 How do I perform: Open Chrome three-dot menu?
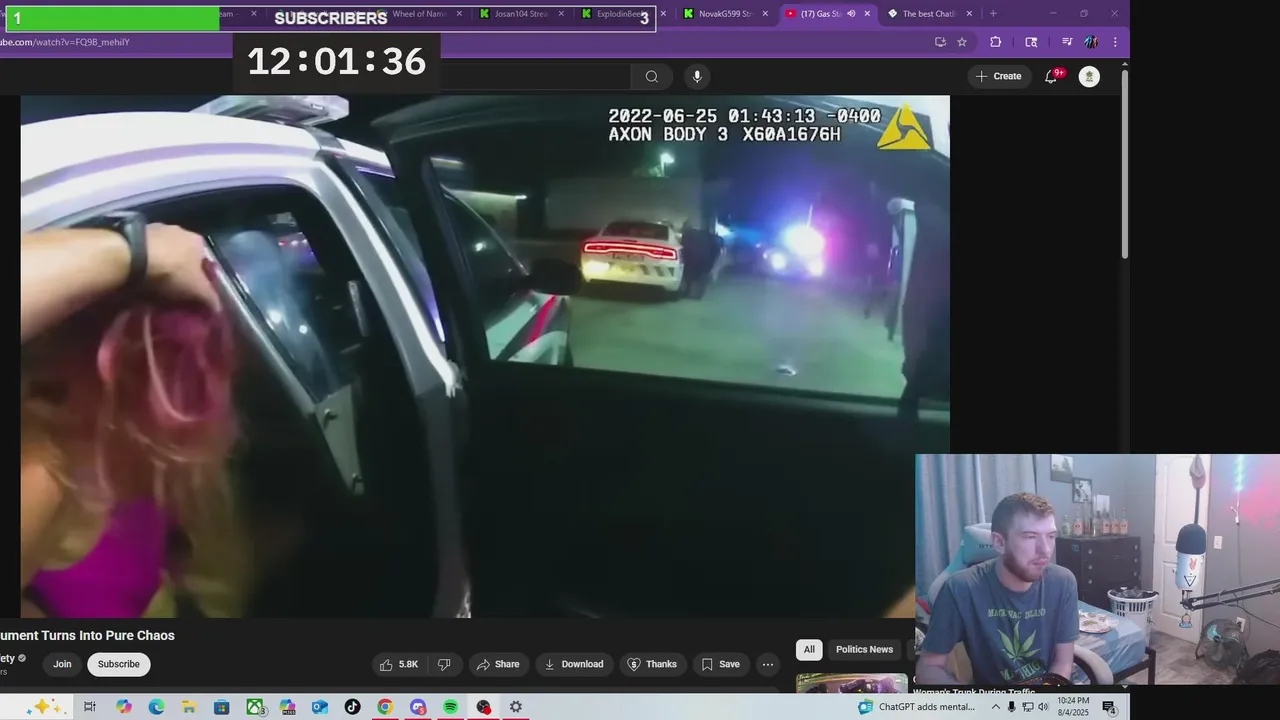point(1115,42)
